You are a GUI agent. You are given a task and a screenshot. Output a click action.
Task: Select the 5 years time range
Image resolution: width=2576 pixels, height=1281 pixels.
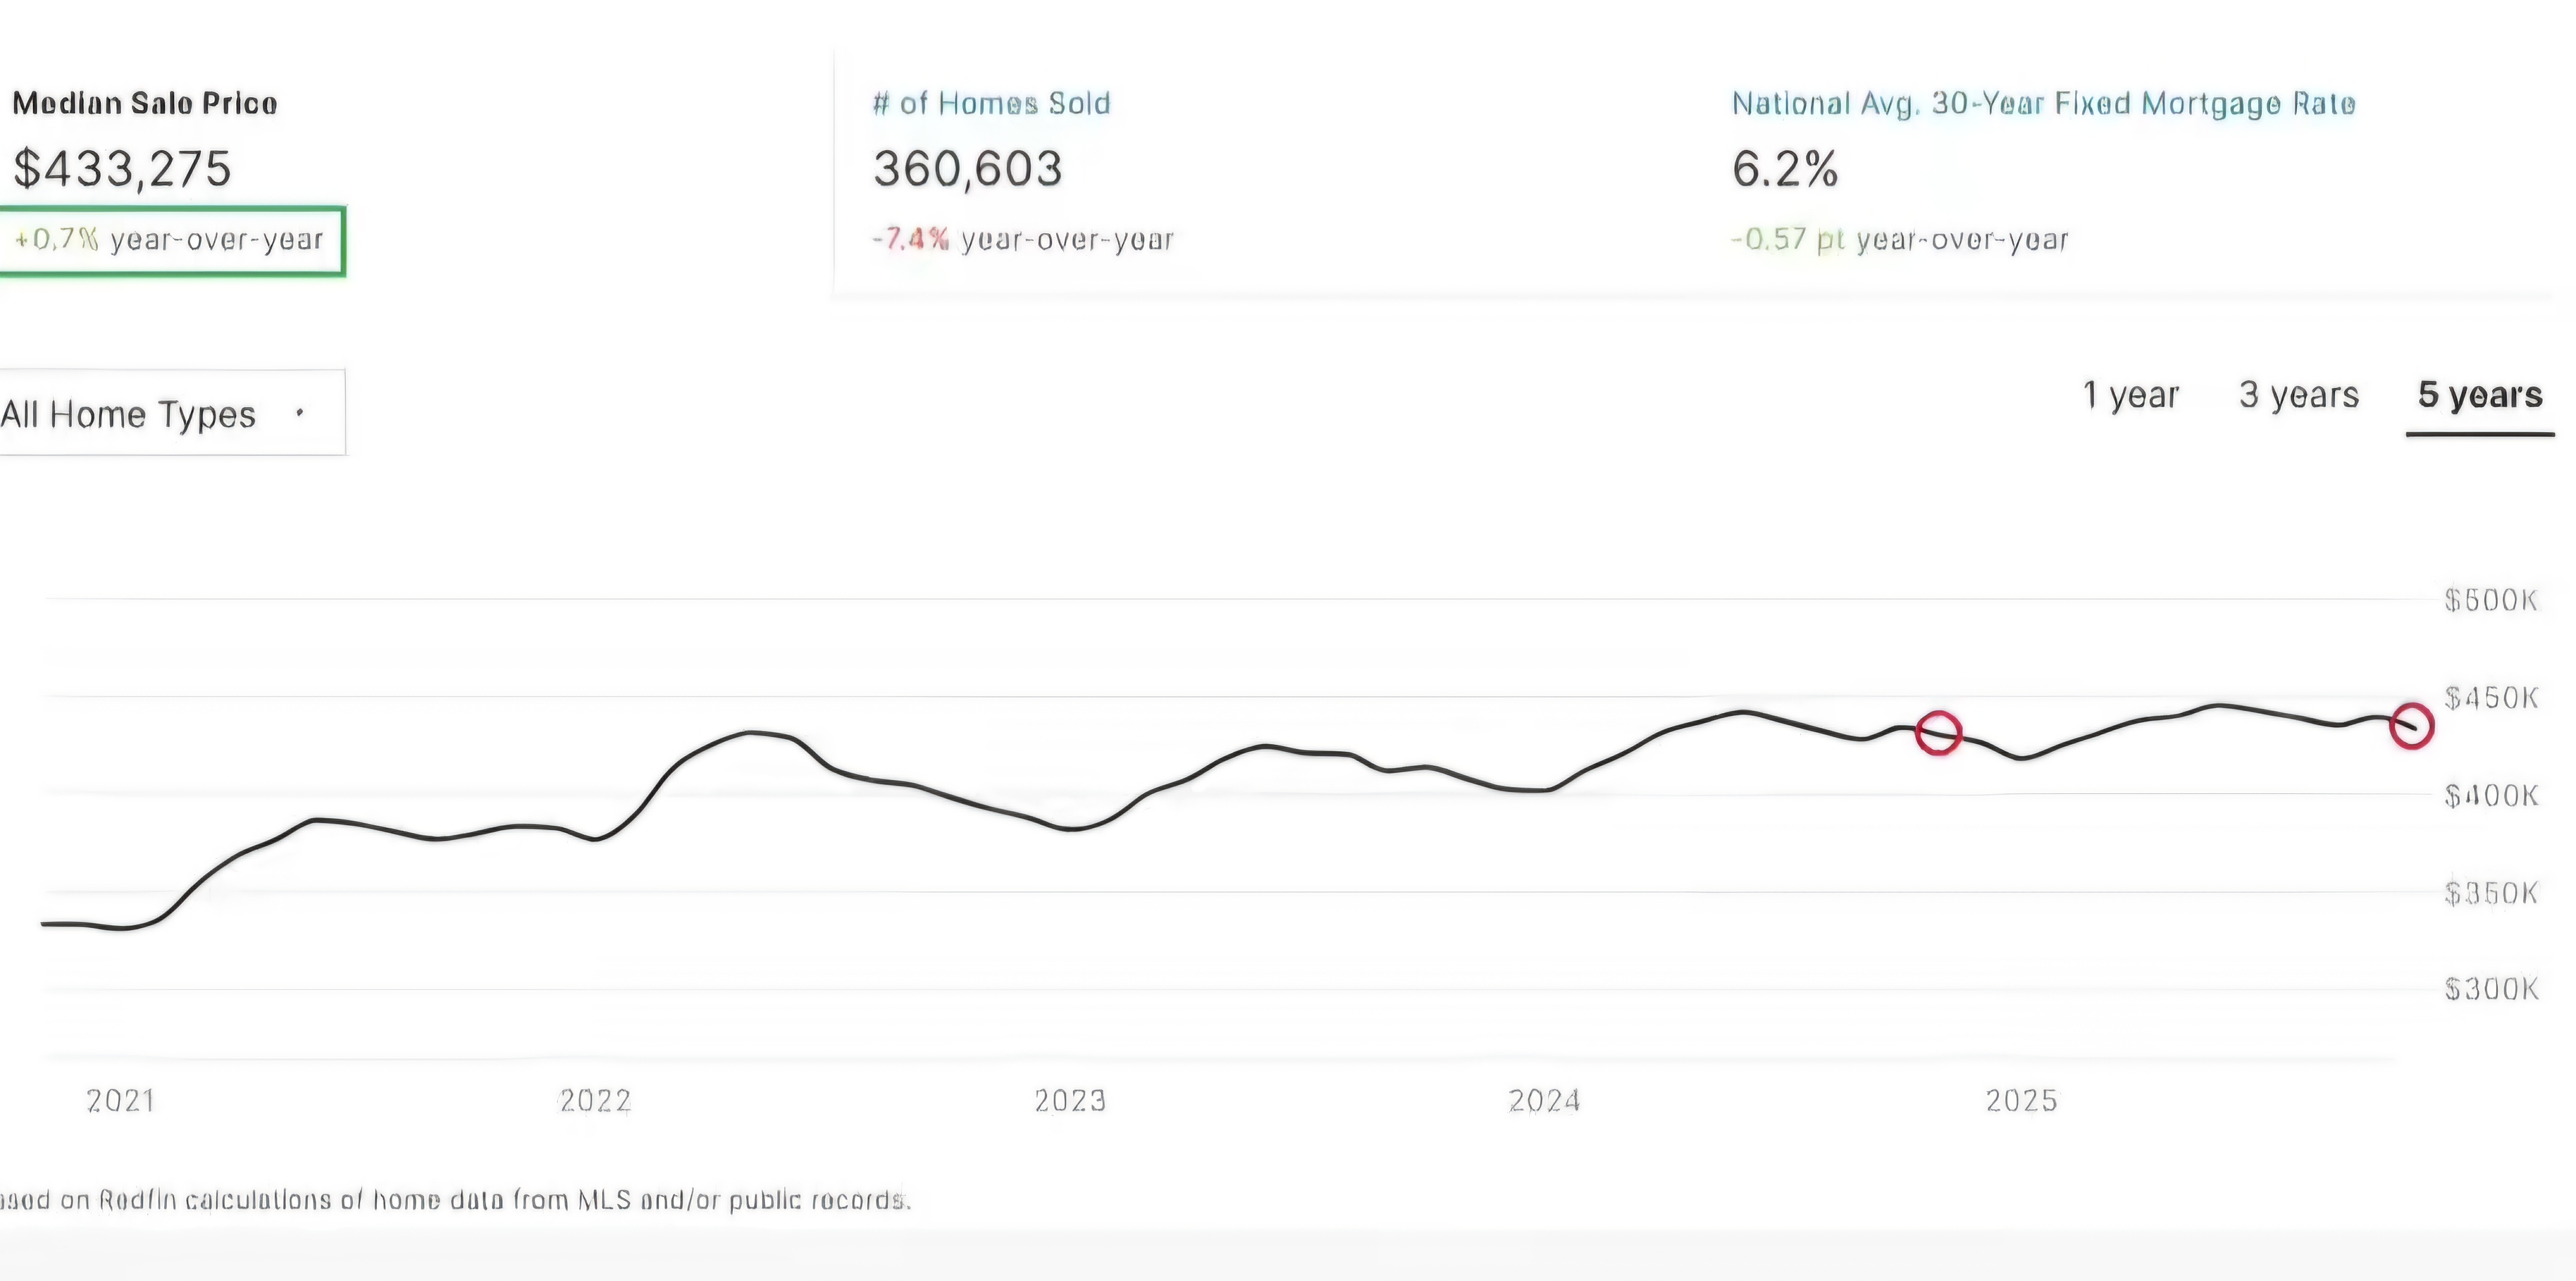tap(2480, 395)
